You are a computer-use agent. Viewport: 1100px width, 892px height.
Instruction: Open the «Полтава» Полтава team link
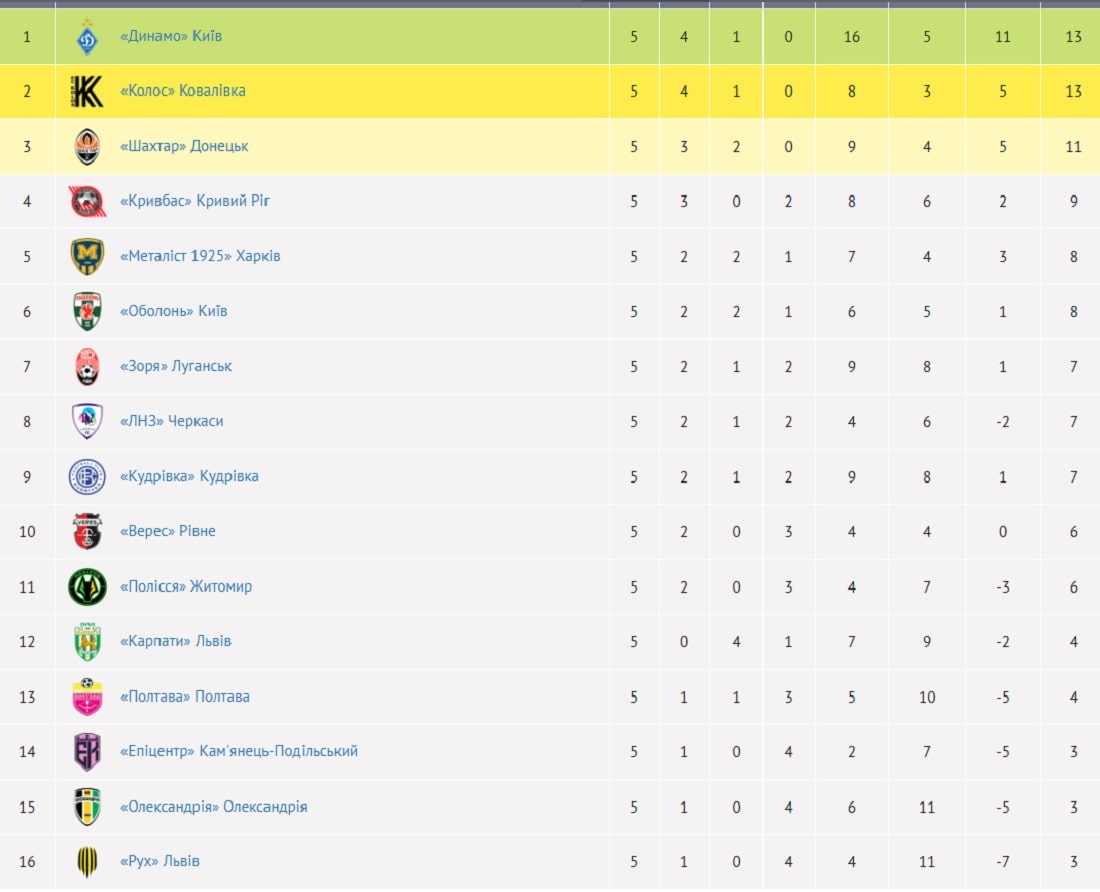click(185, 696)
